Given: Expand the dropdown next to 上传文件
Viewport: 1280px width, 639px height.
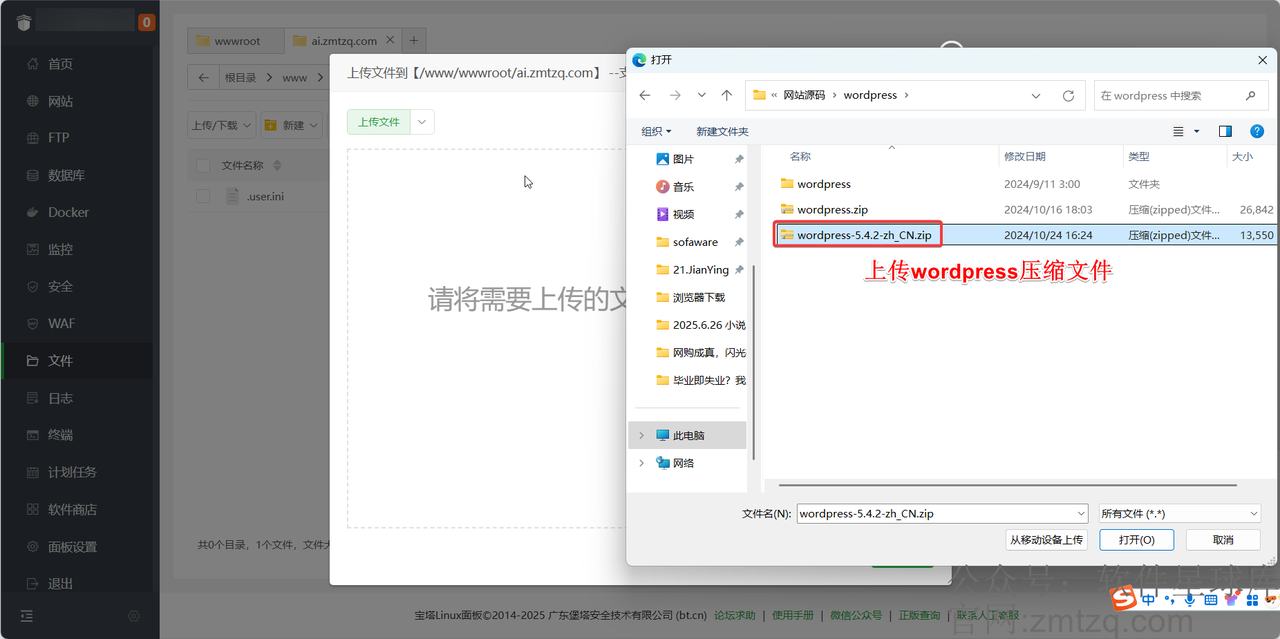Looking at the screenshot, I should 422,122.
